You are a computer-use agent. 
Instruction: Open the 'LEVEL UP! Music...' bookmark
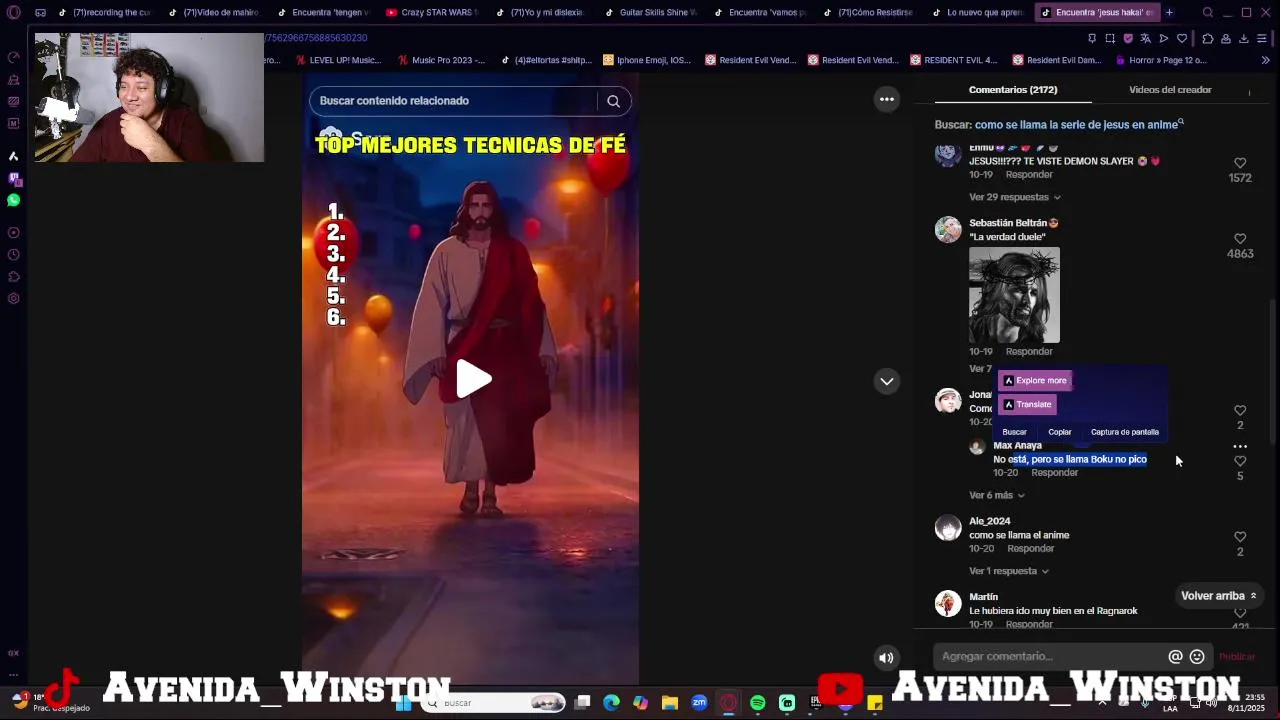(337, 60)
